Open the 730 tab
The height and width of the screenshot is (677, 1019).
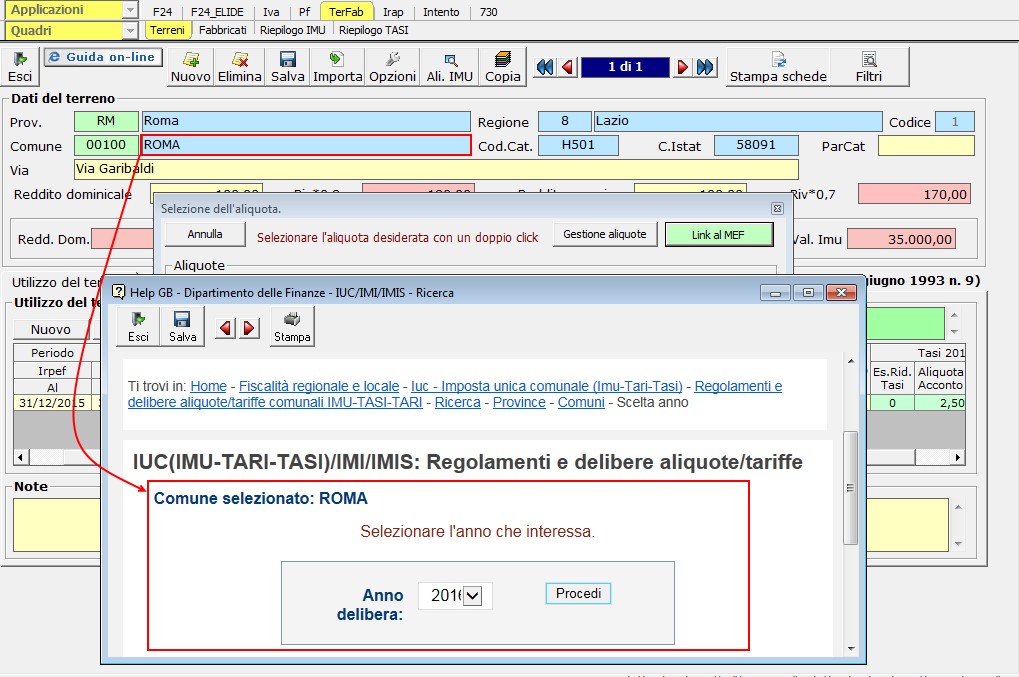click(488, 12)
